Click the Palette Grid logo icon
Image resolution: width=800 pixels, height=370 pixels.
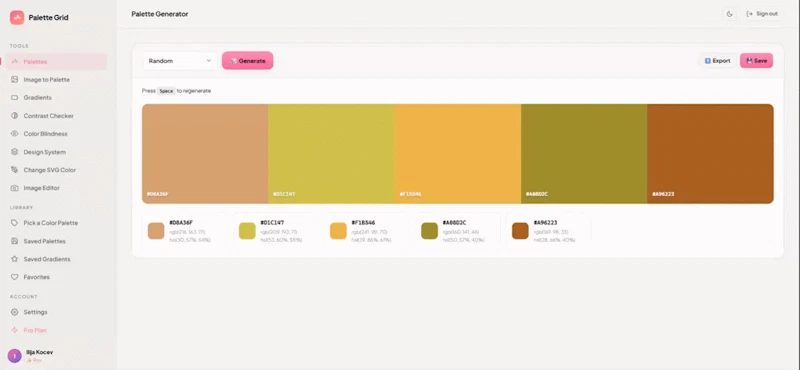click(17, 17)
